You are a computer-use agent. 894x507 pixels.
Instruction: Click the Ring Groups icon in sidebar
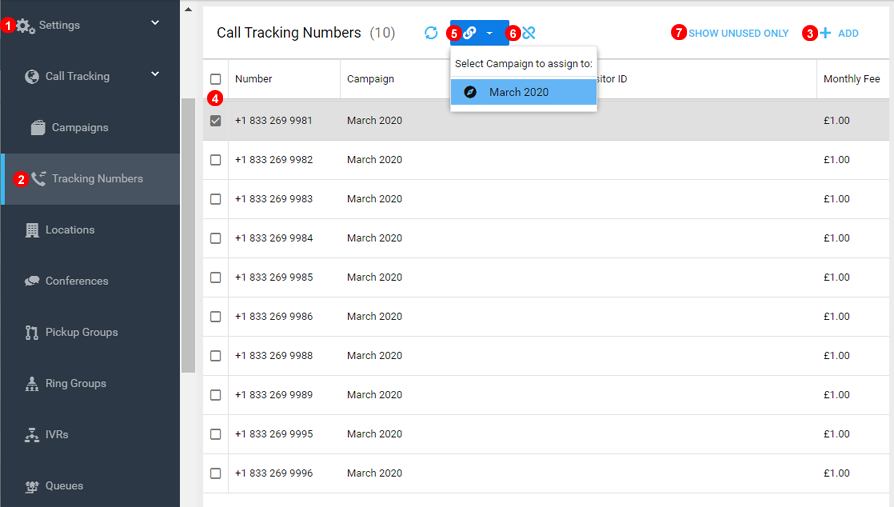click(x=32, y=383)
